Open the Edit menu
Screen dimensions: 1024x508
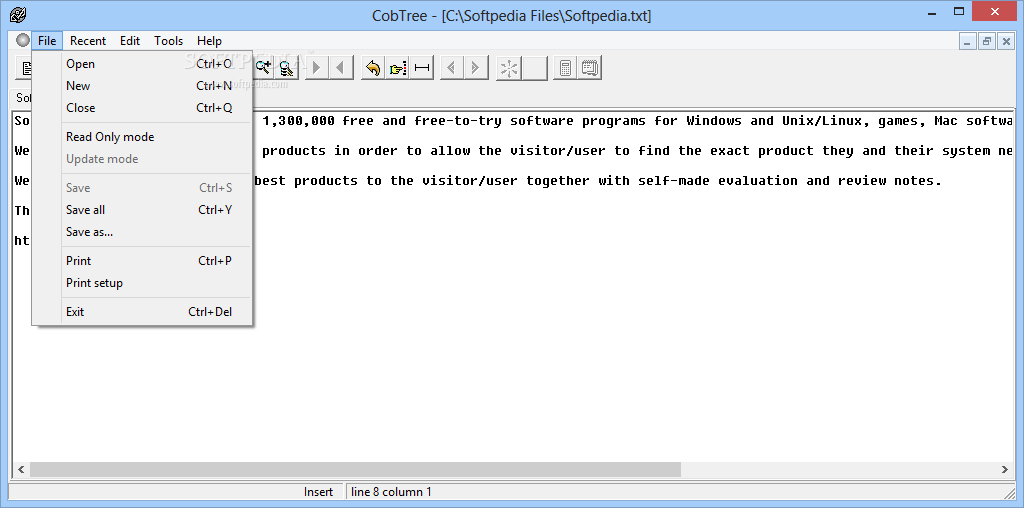130,40
